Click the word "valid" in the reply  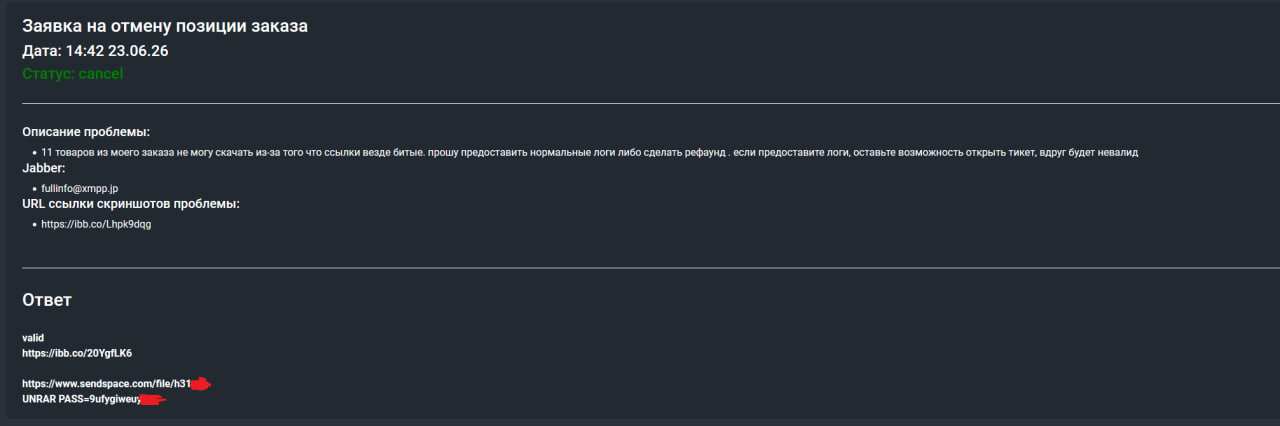(33, 338)
